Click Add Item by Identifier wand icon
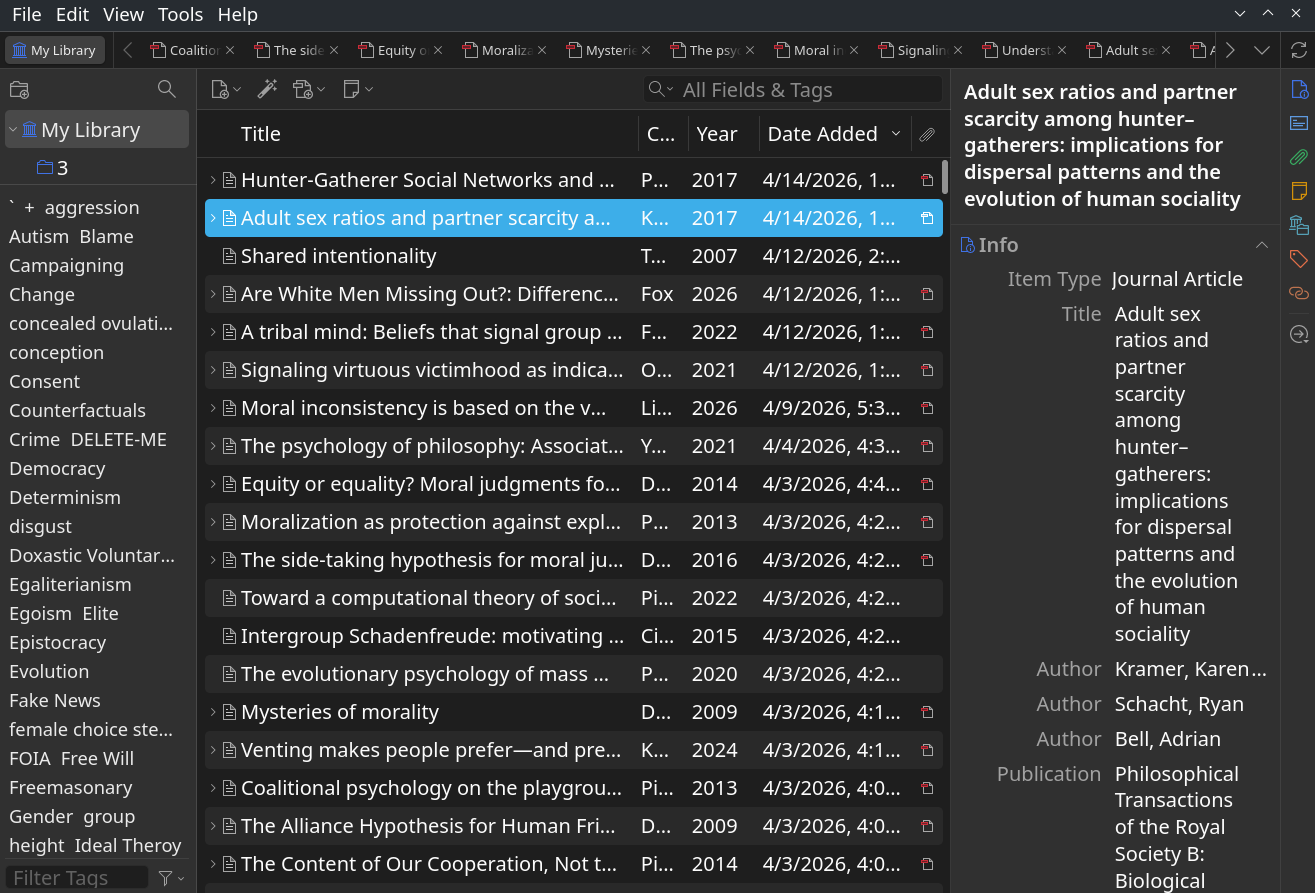Viewport: 1315px width, 893px height. [267, 90]
